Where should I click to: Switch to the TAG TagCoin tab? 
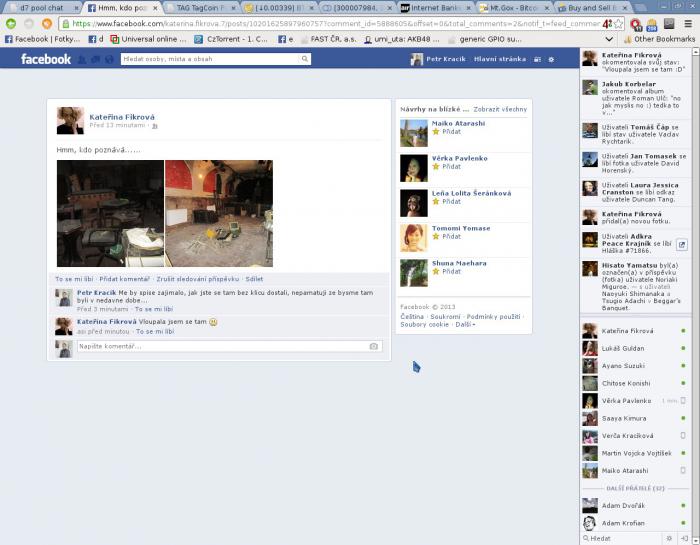click(x=201, y=8)
